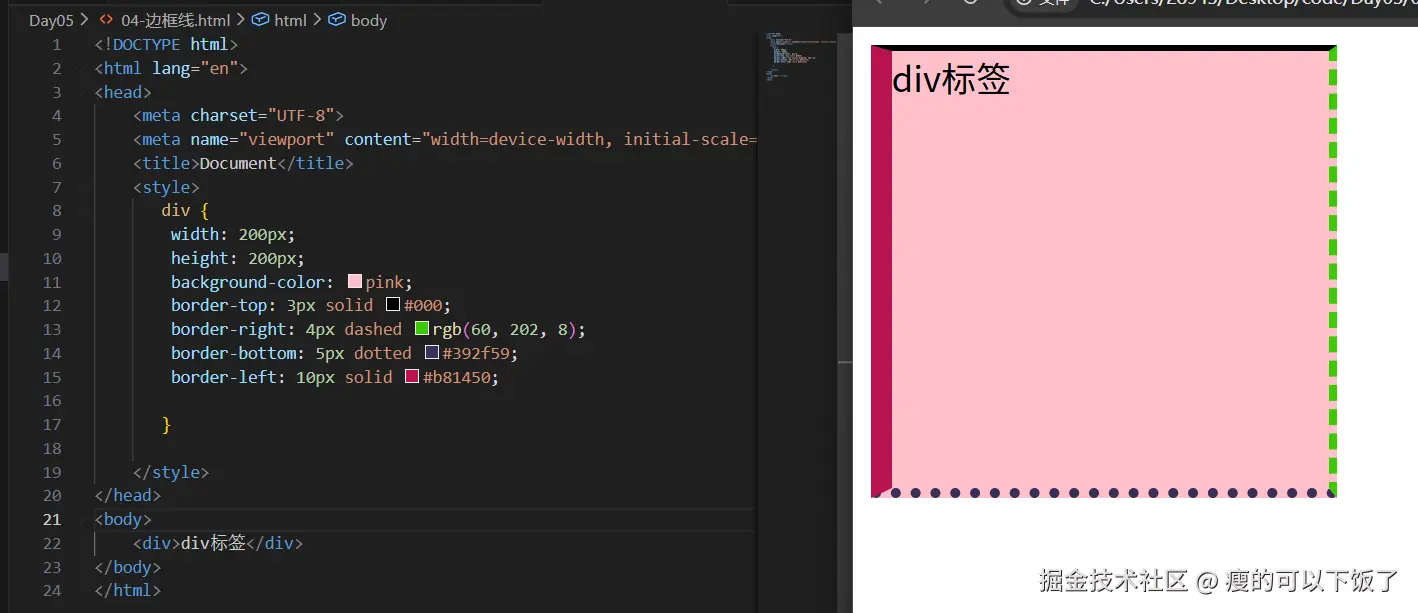Click the '<!DOCTYPE html>' line

click(167, 44)
